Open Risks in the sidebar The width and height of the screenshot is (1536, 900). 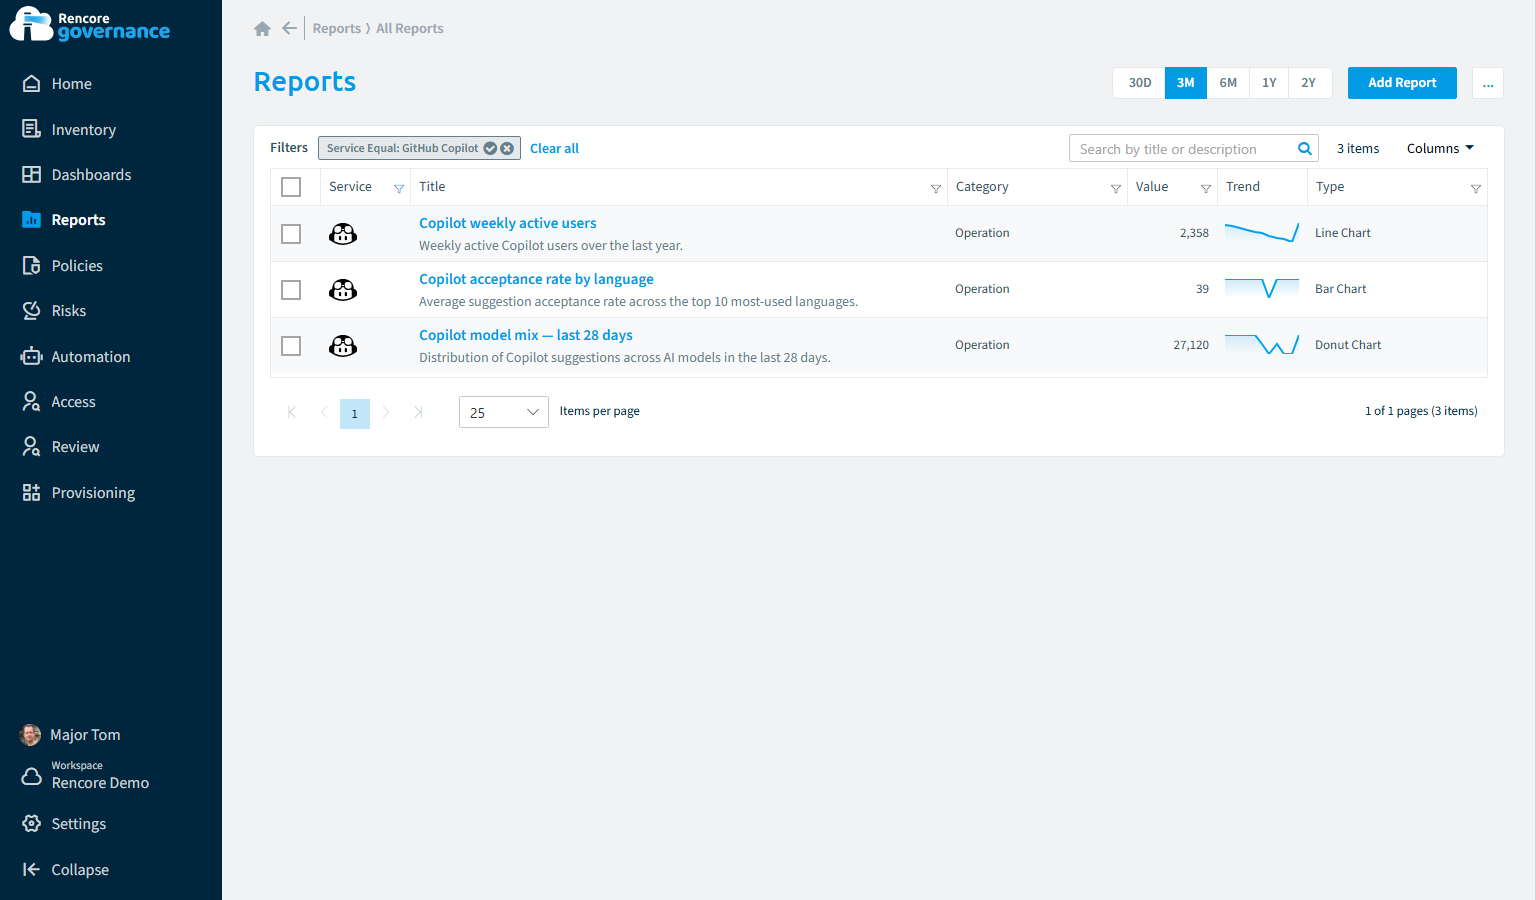(68, 311)
